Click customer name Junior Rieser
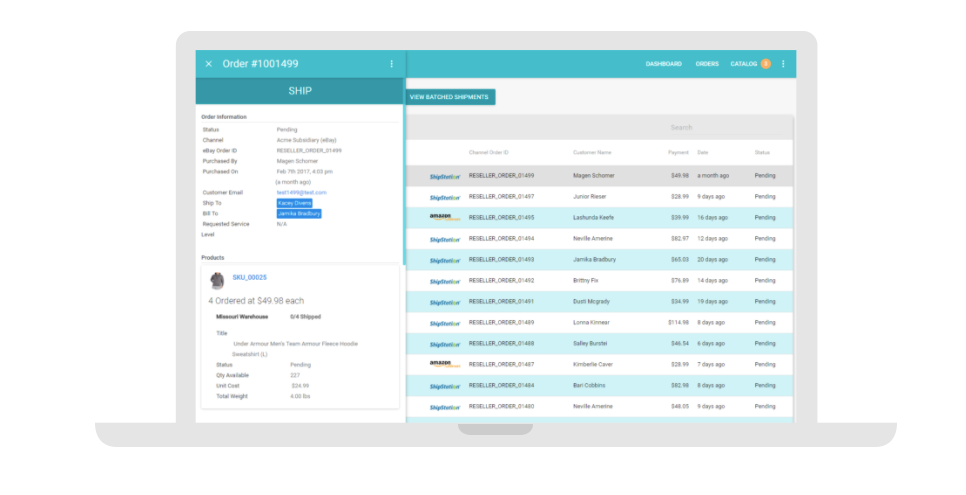966x495 pixels. pos(590,197)
